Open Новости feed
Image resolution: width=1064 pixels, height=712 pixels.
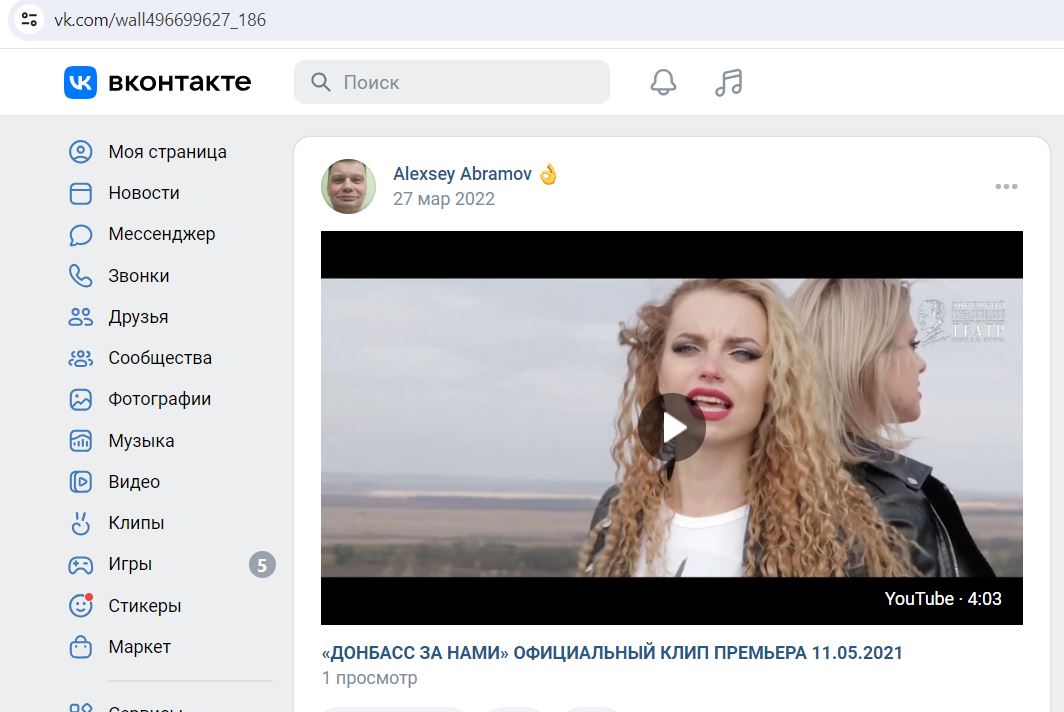point(144,193)
